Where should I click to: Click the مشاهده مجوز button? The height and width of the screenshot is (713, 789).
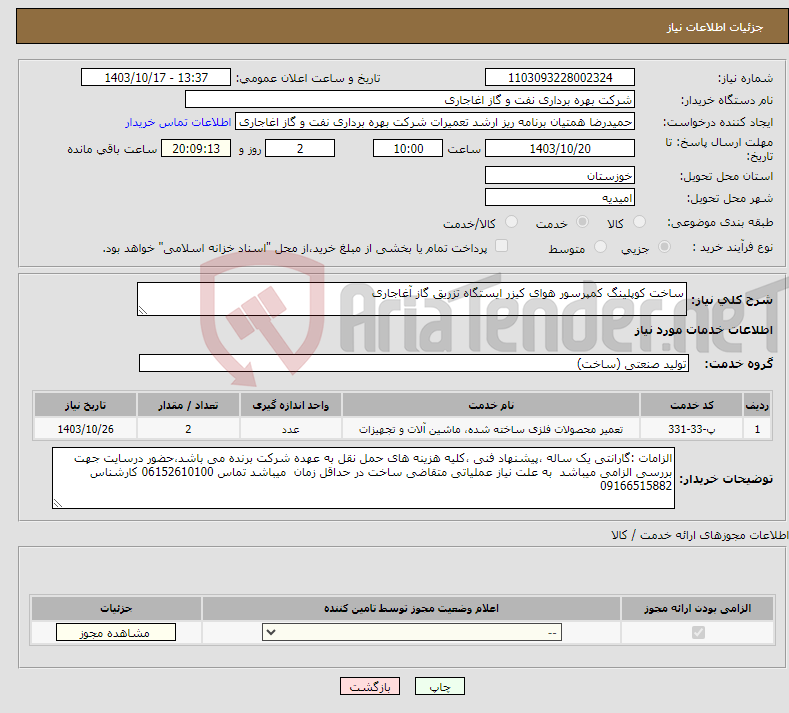tap(116, 632)
